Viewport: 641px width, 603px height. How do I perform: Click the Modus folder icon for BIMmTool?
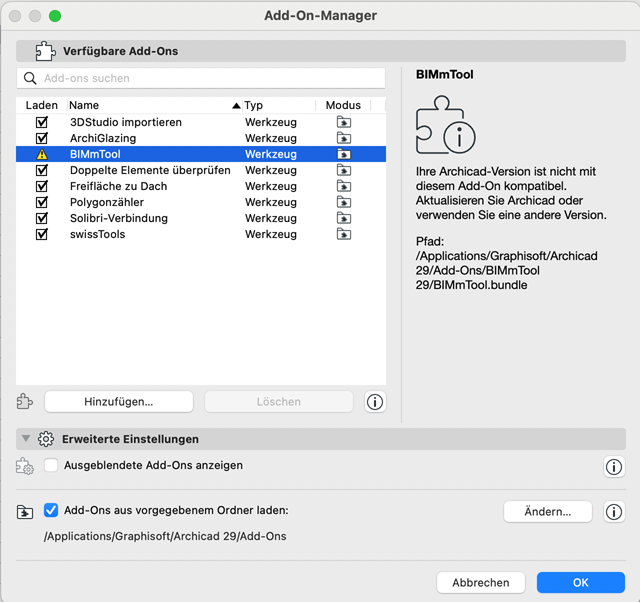[344, 154]
